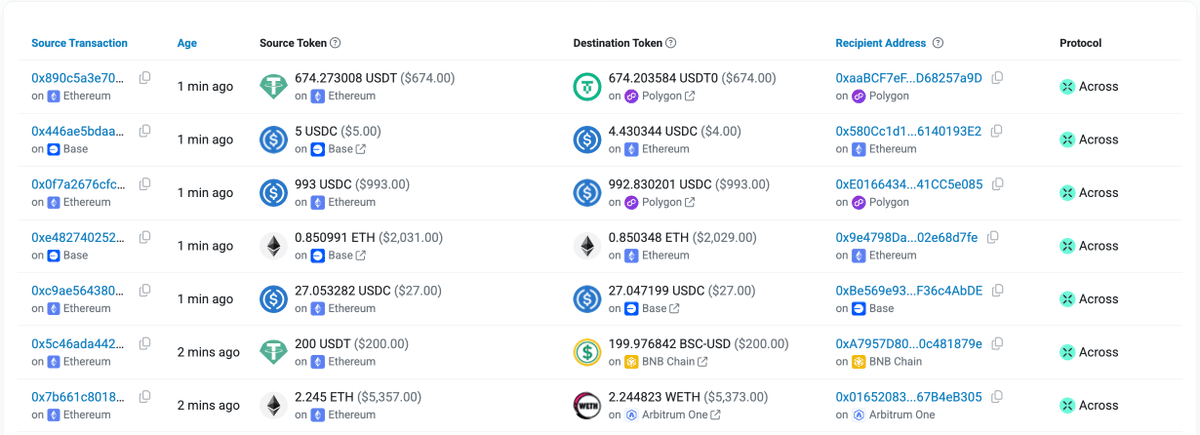Open transaction 0xc9ae564380 details
The height and width of the screenshot is (435, 1200).
click(x=78, y=290)
